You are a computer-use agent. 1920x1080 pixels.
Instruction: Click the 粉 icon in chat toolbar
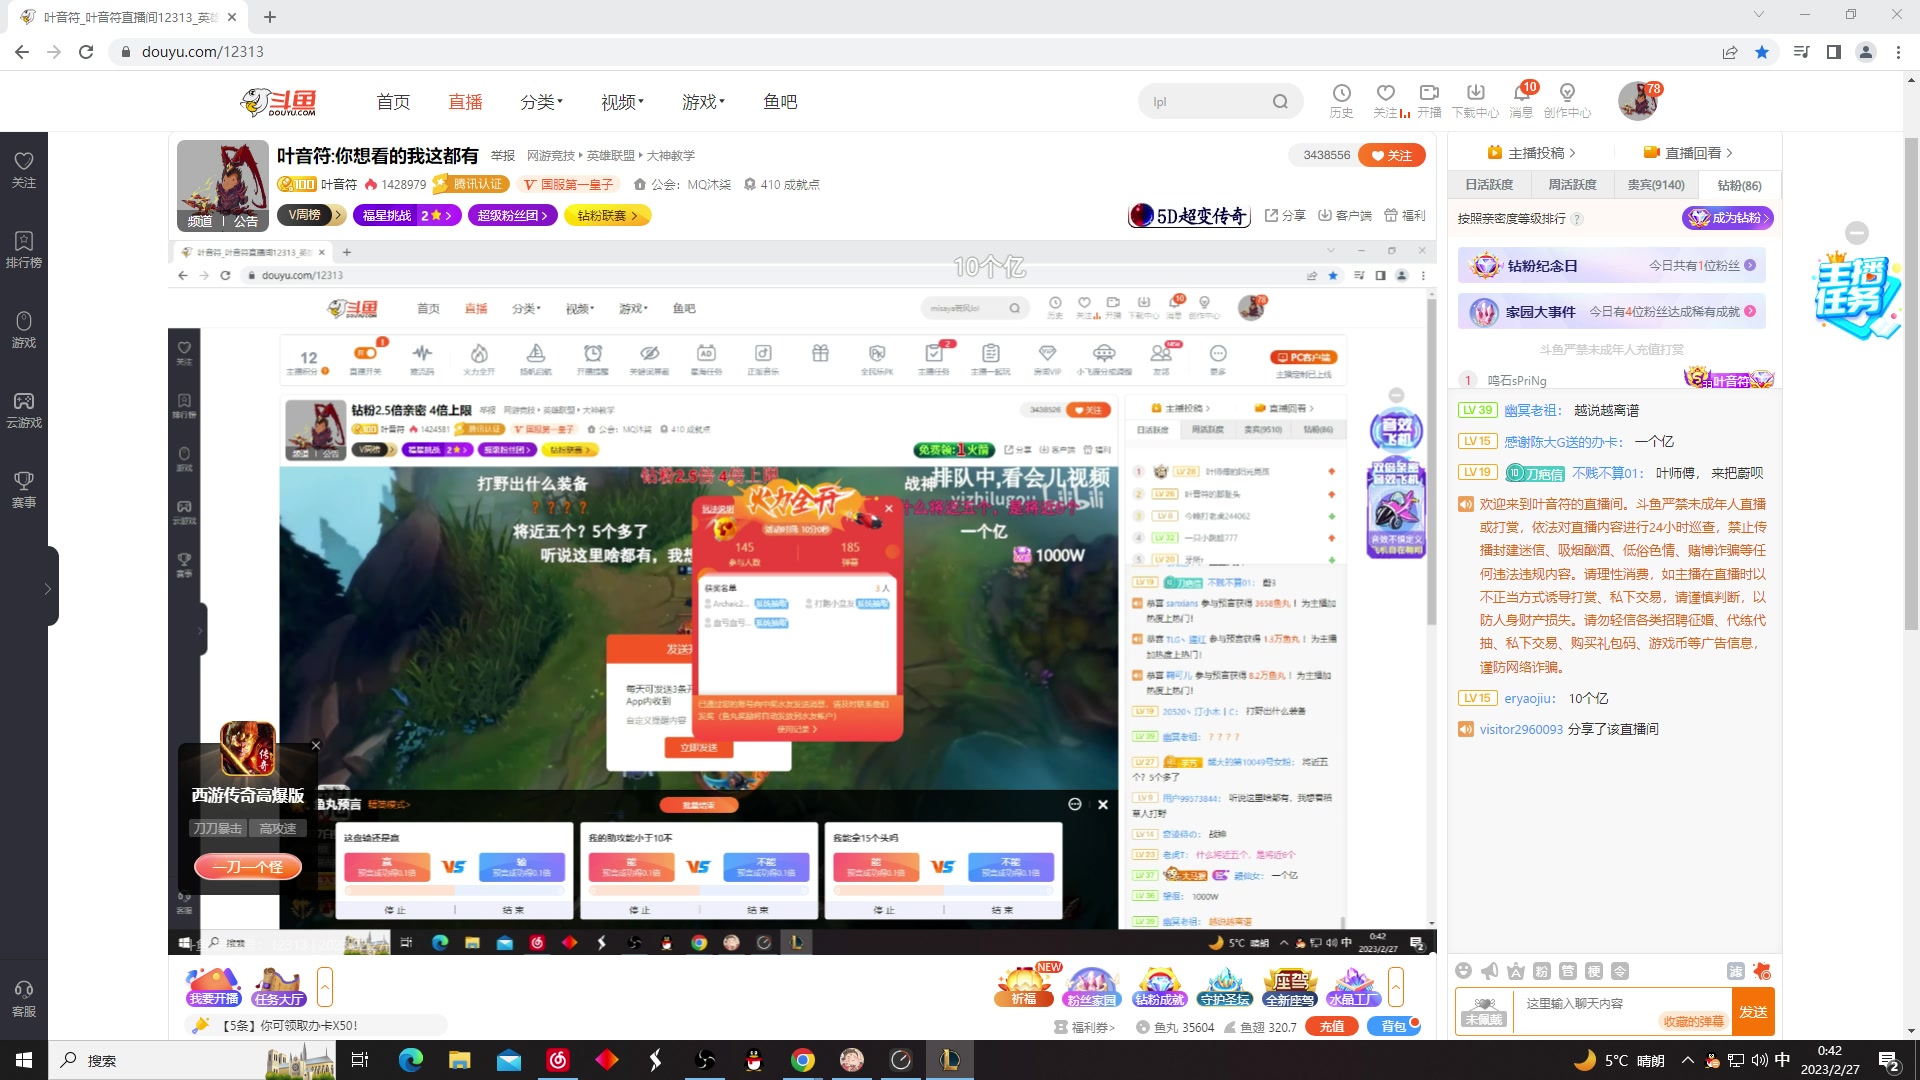(x=1542, y=971)
